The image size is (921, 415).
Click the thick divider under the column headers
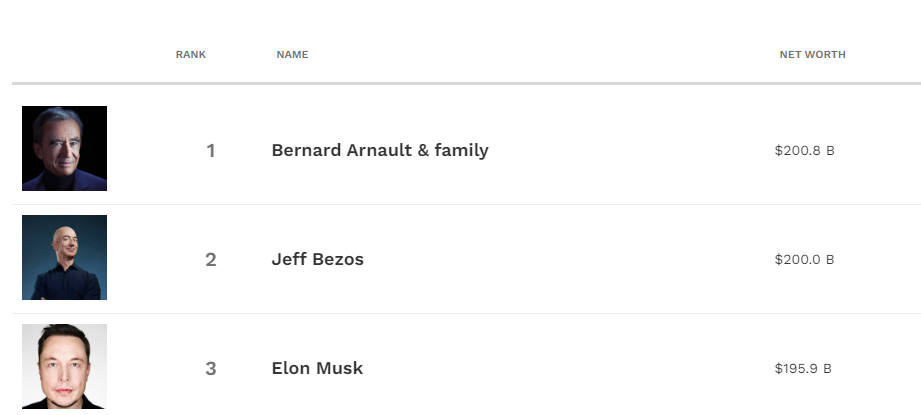[x=466, y=83]
